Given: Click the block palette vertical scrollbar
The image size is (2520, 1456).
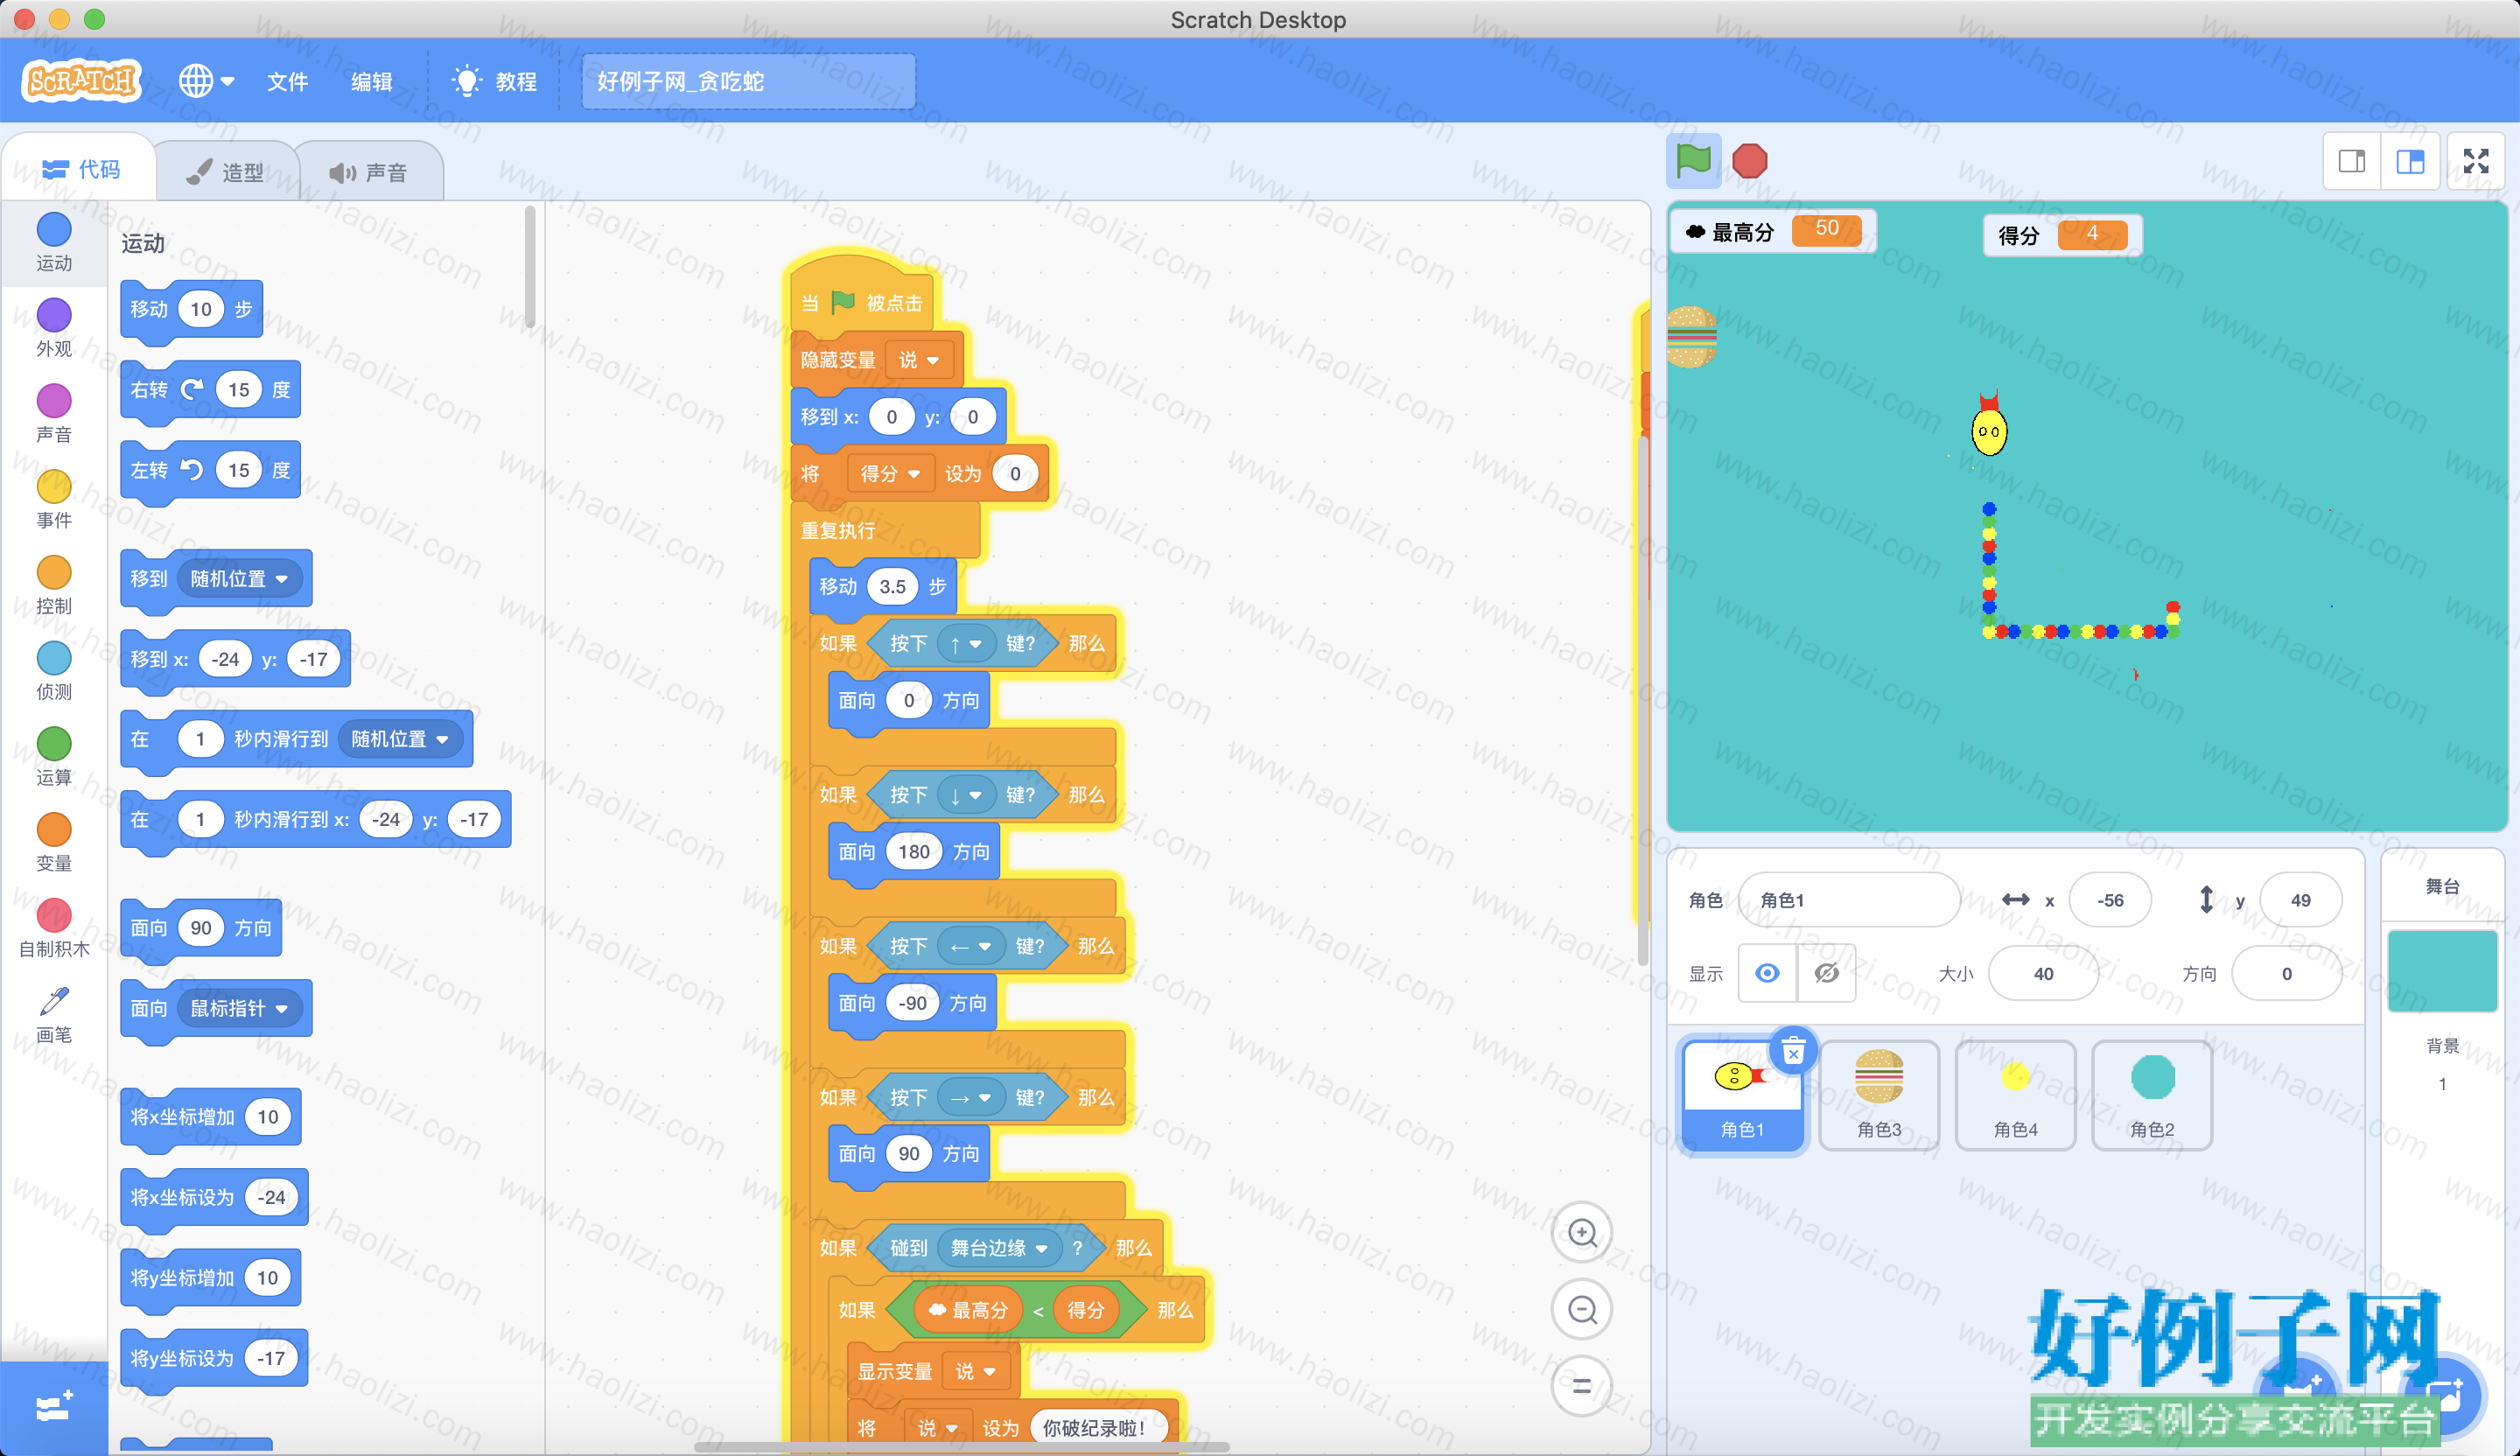Looking at the screenshot, I should click(529, 267).
